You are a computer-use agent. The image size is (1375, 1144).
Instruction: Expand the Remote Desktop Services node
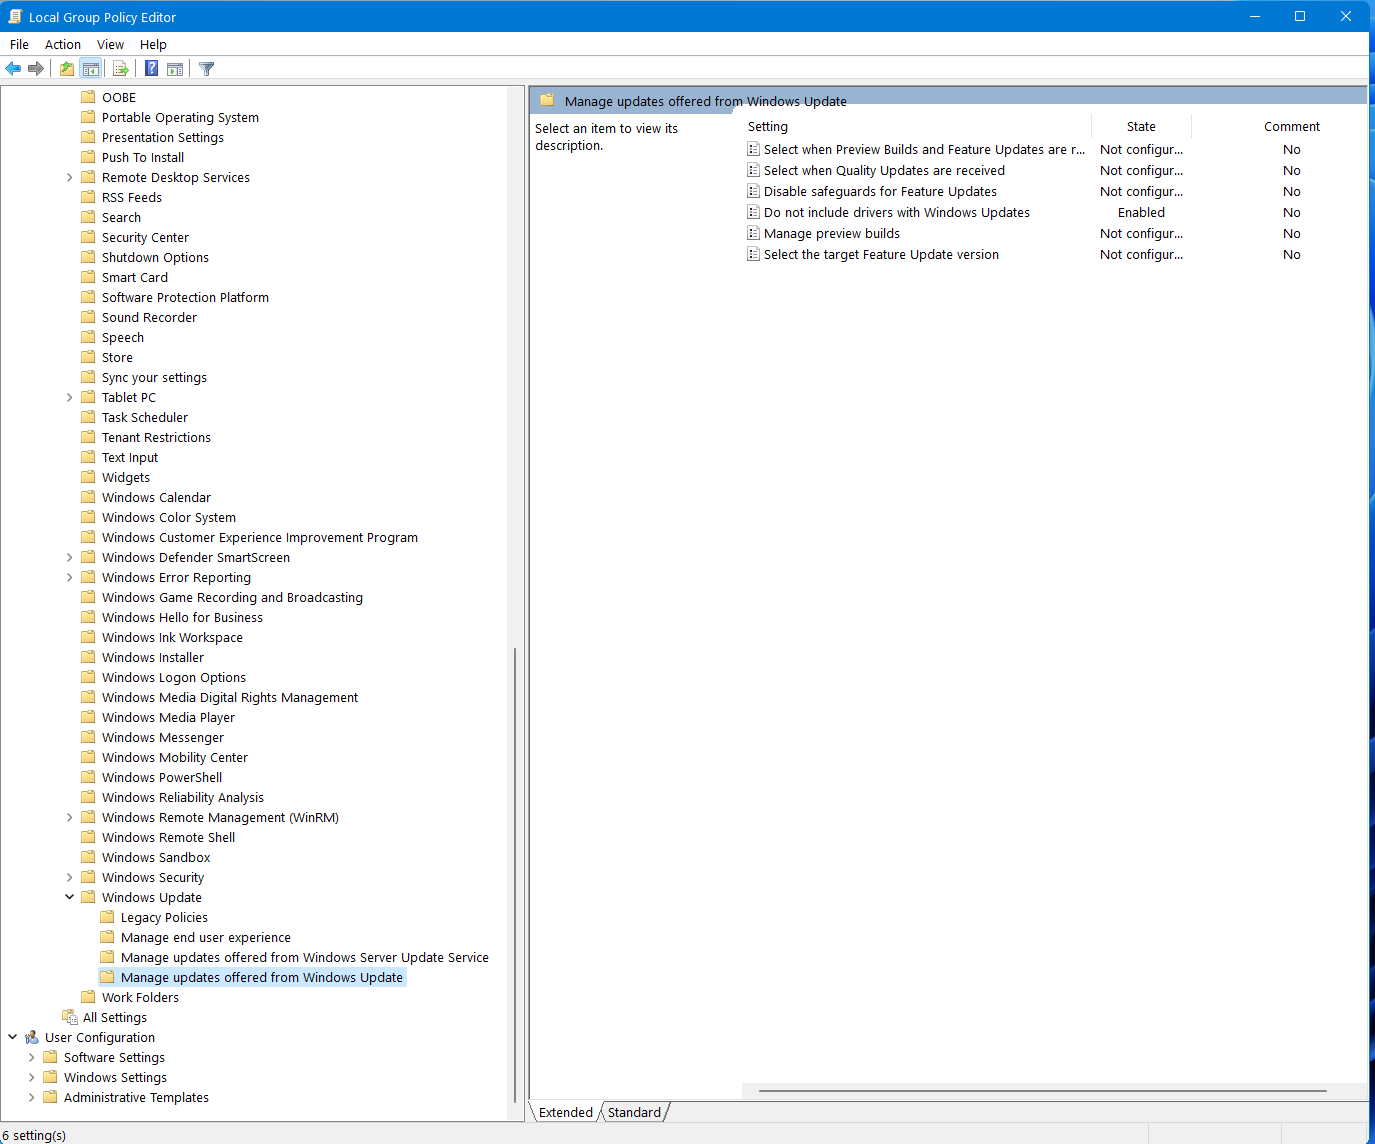69,177
